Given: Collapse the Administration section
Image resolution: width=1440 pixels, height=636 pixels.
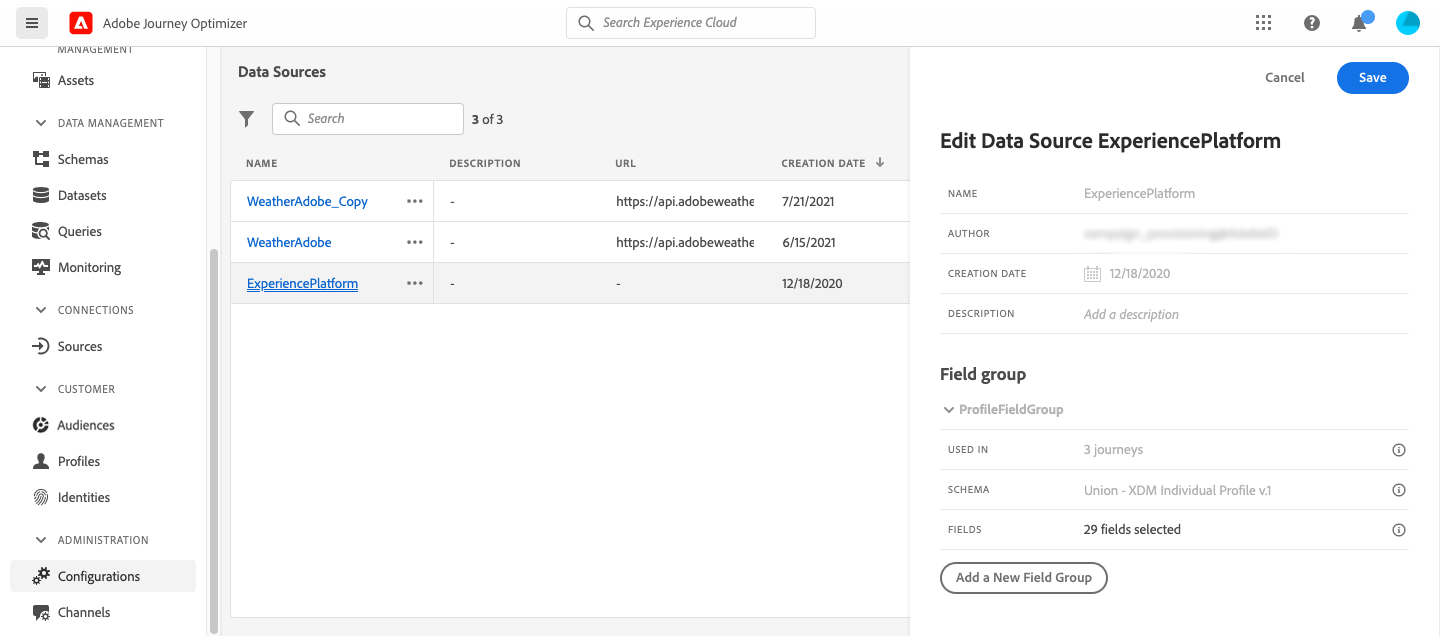Looking at the screenshot, I should point(41,540).
